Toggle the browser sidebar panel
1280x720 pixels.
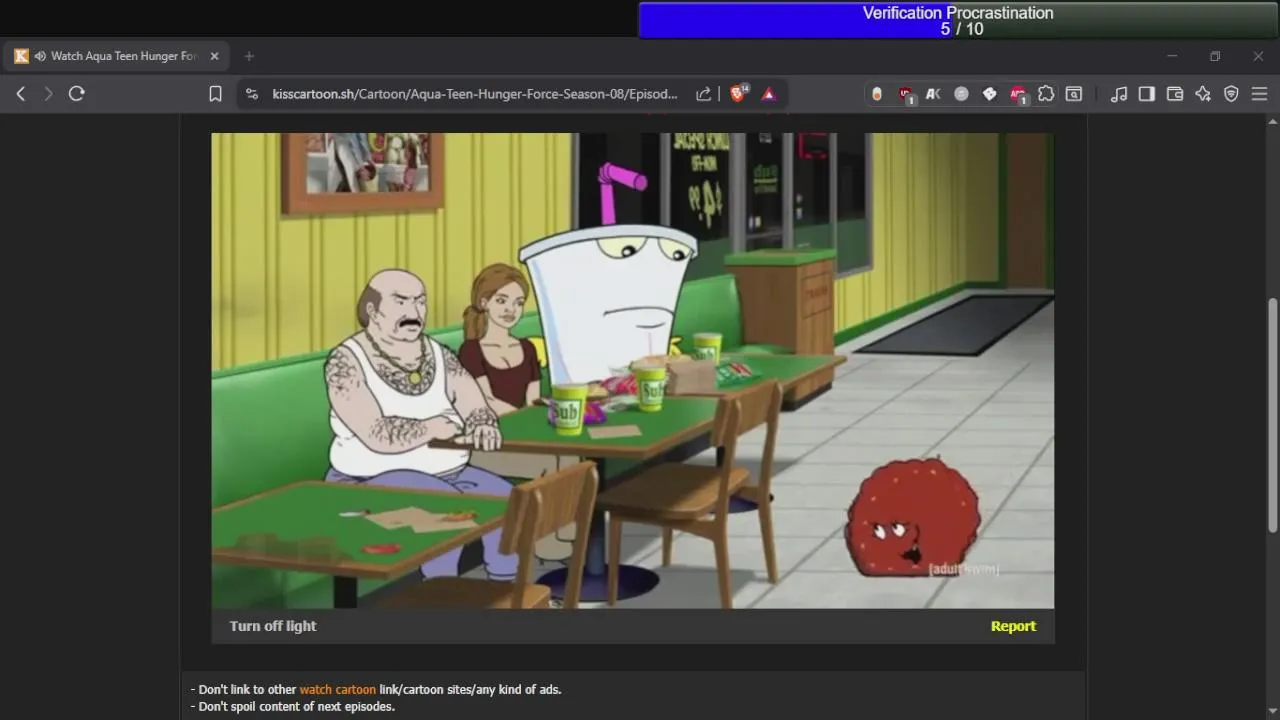click(x=1147, y=94)
